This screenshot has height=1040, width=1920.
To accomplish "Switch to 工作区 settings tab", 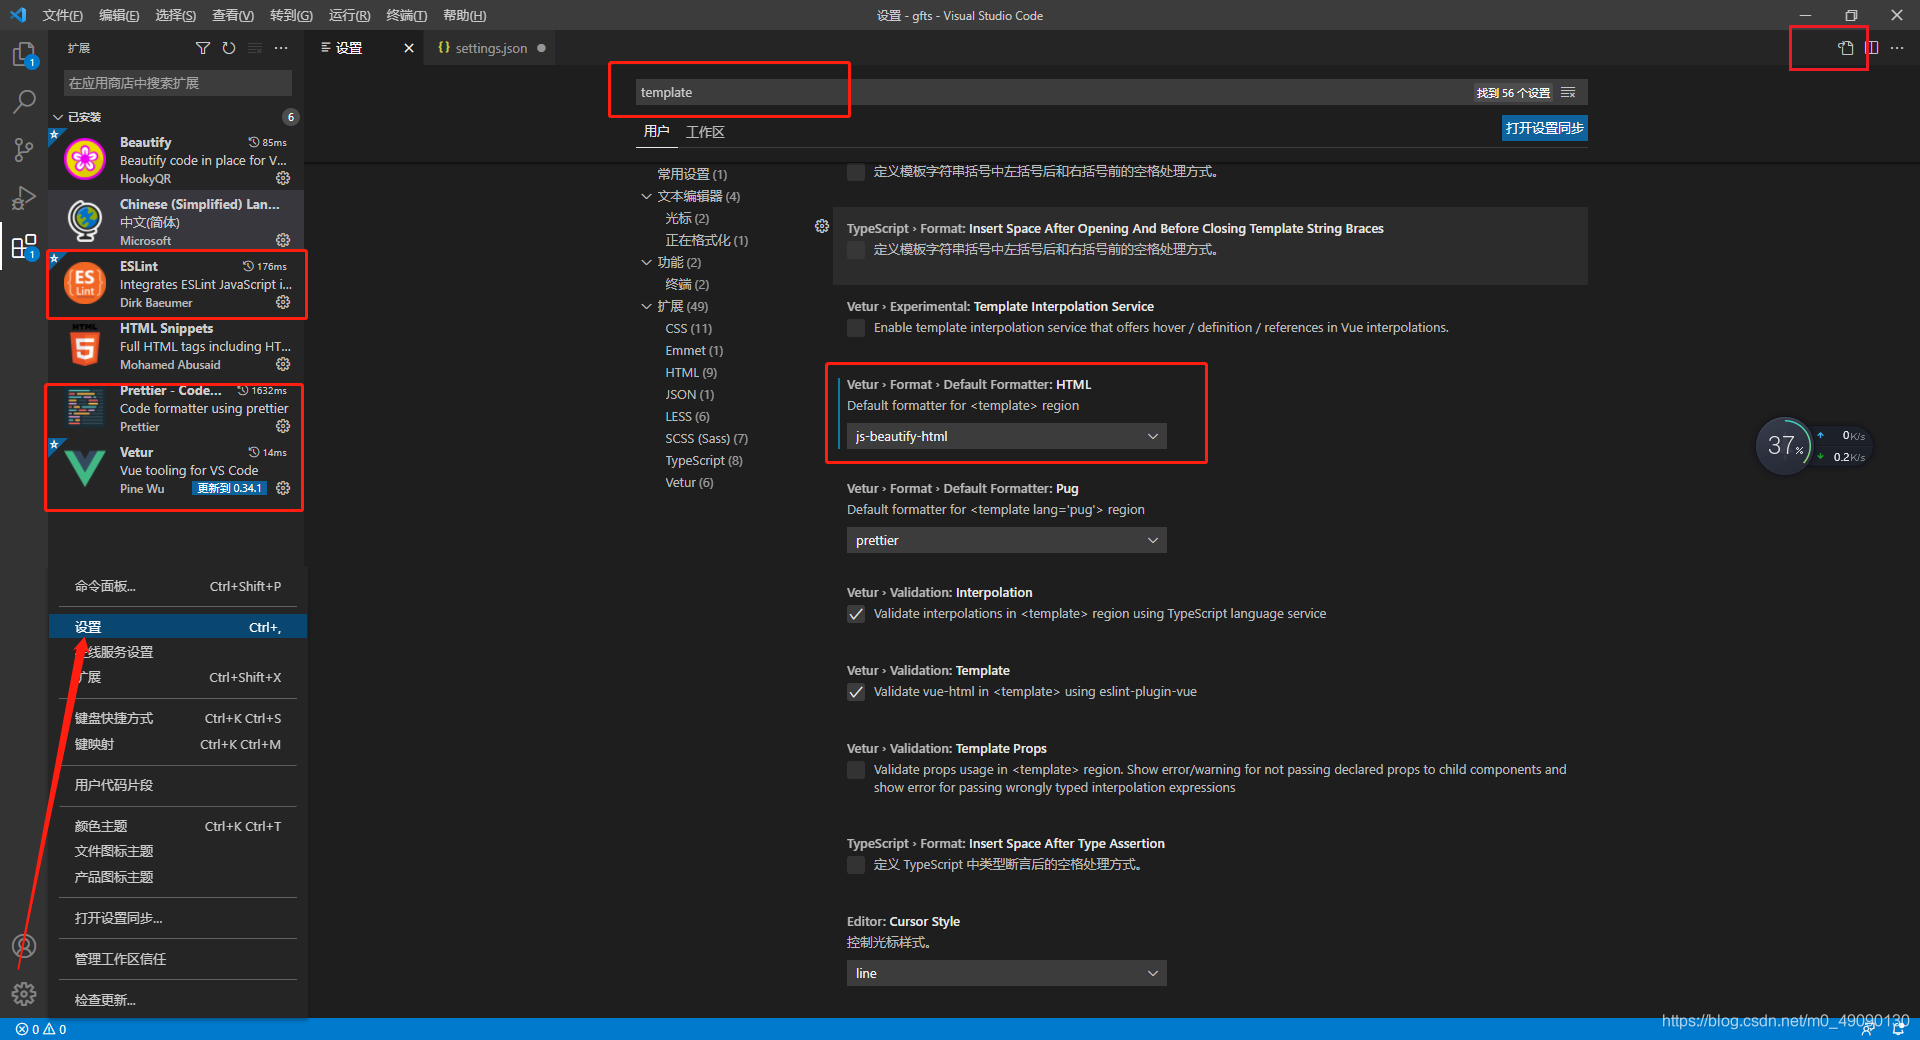I will [x=705, y=132].
